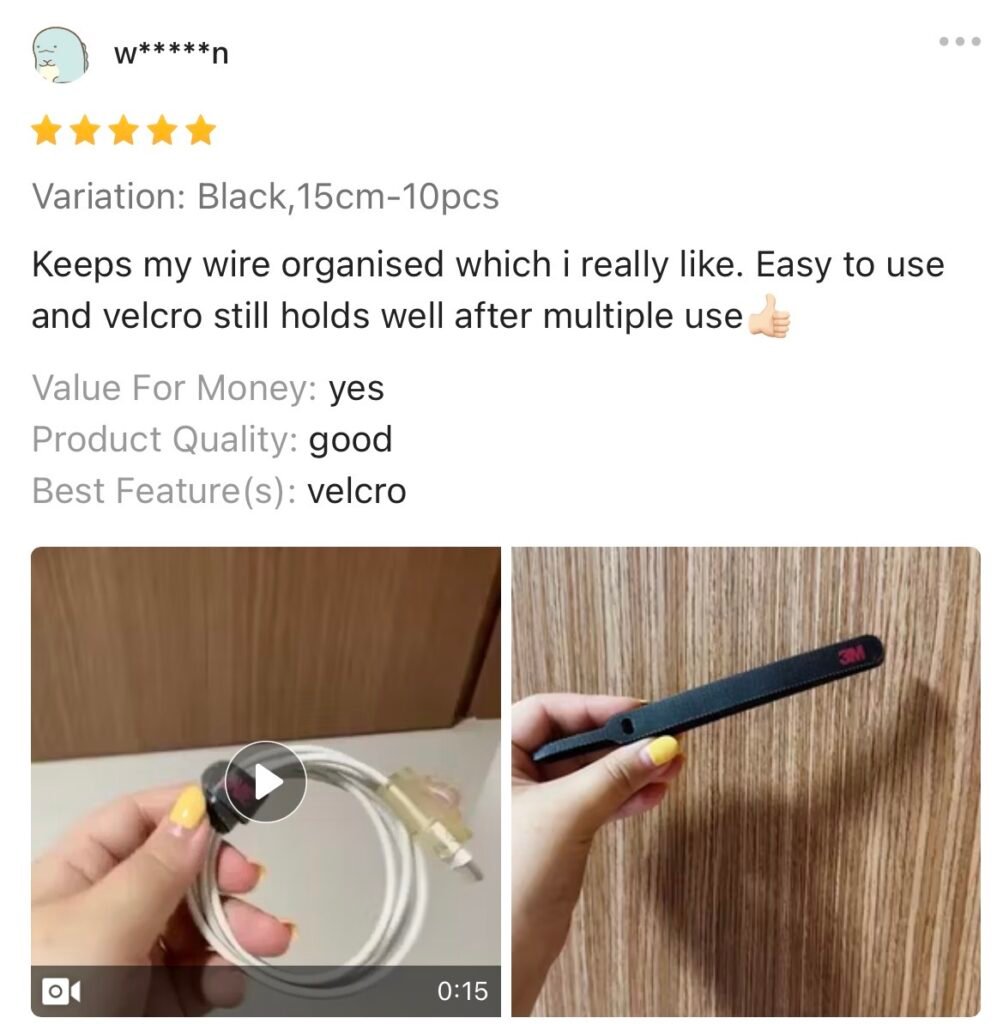
Task: Open the white cable video thumbnail
Action: click(x=266, y=781)
